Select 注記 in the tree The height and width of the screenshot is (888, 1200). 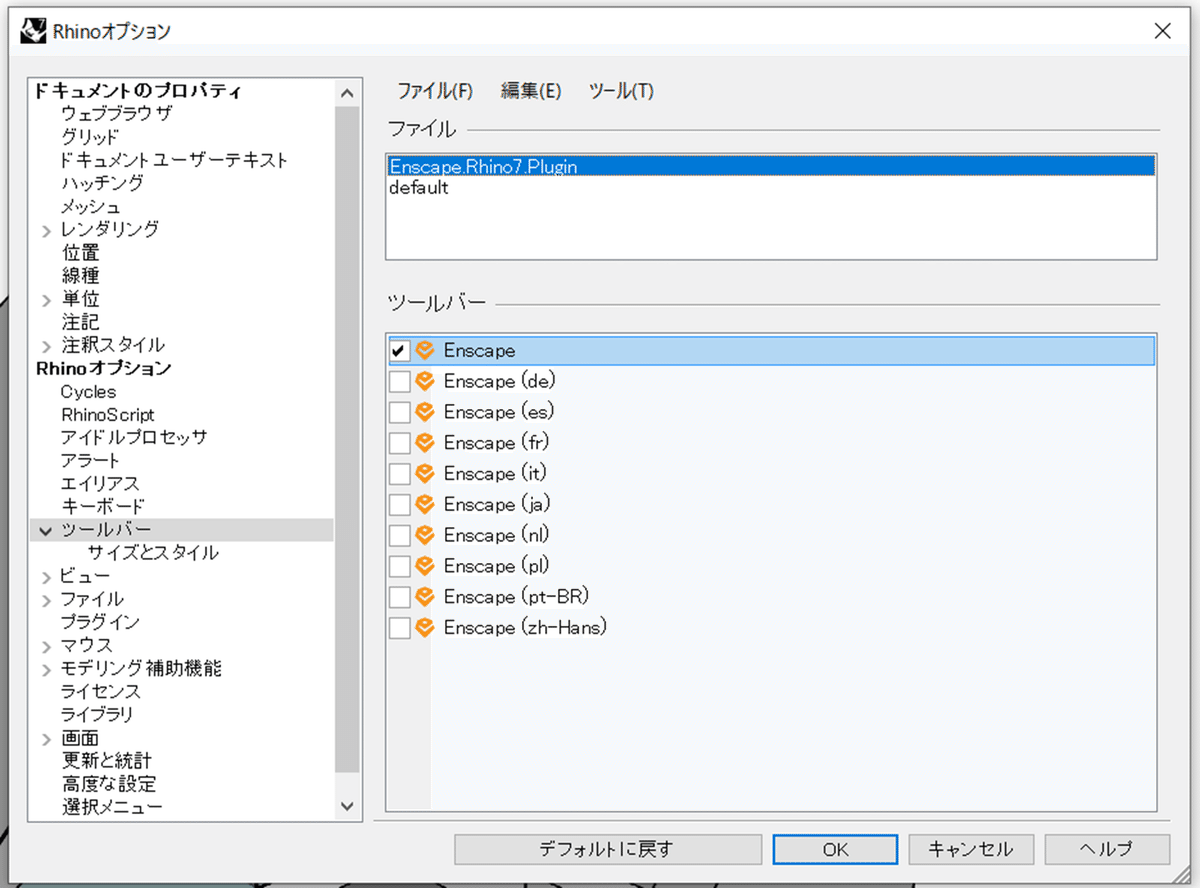tap(80, 322)
